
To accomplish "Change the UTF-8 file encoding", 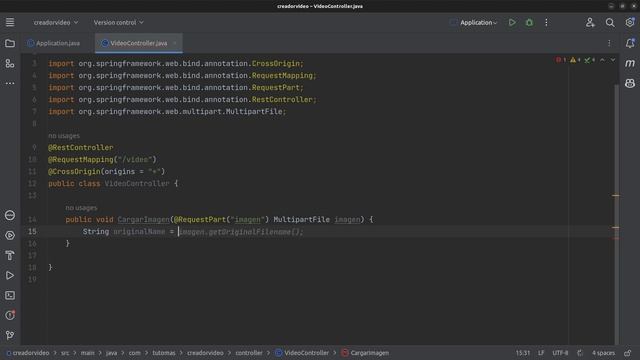I will click(x=560, y=353).
